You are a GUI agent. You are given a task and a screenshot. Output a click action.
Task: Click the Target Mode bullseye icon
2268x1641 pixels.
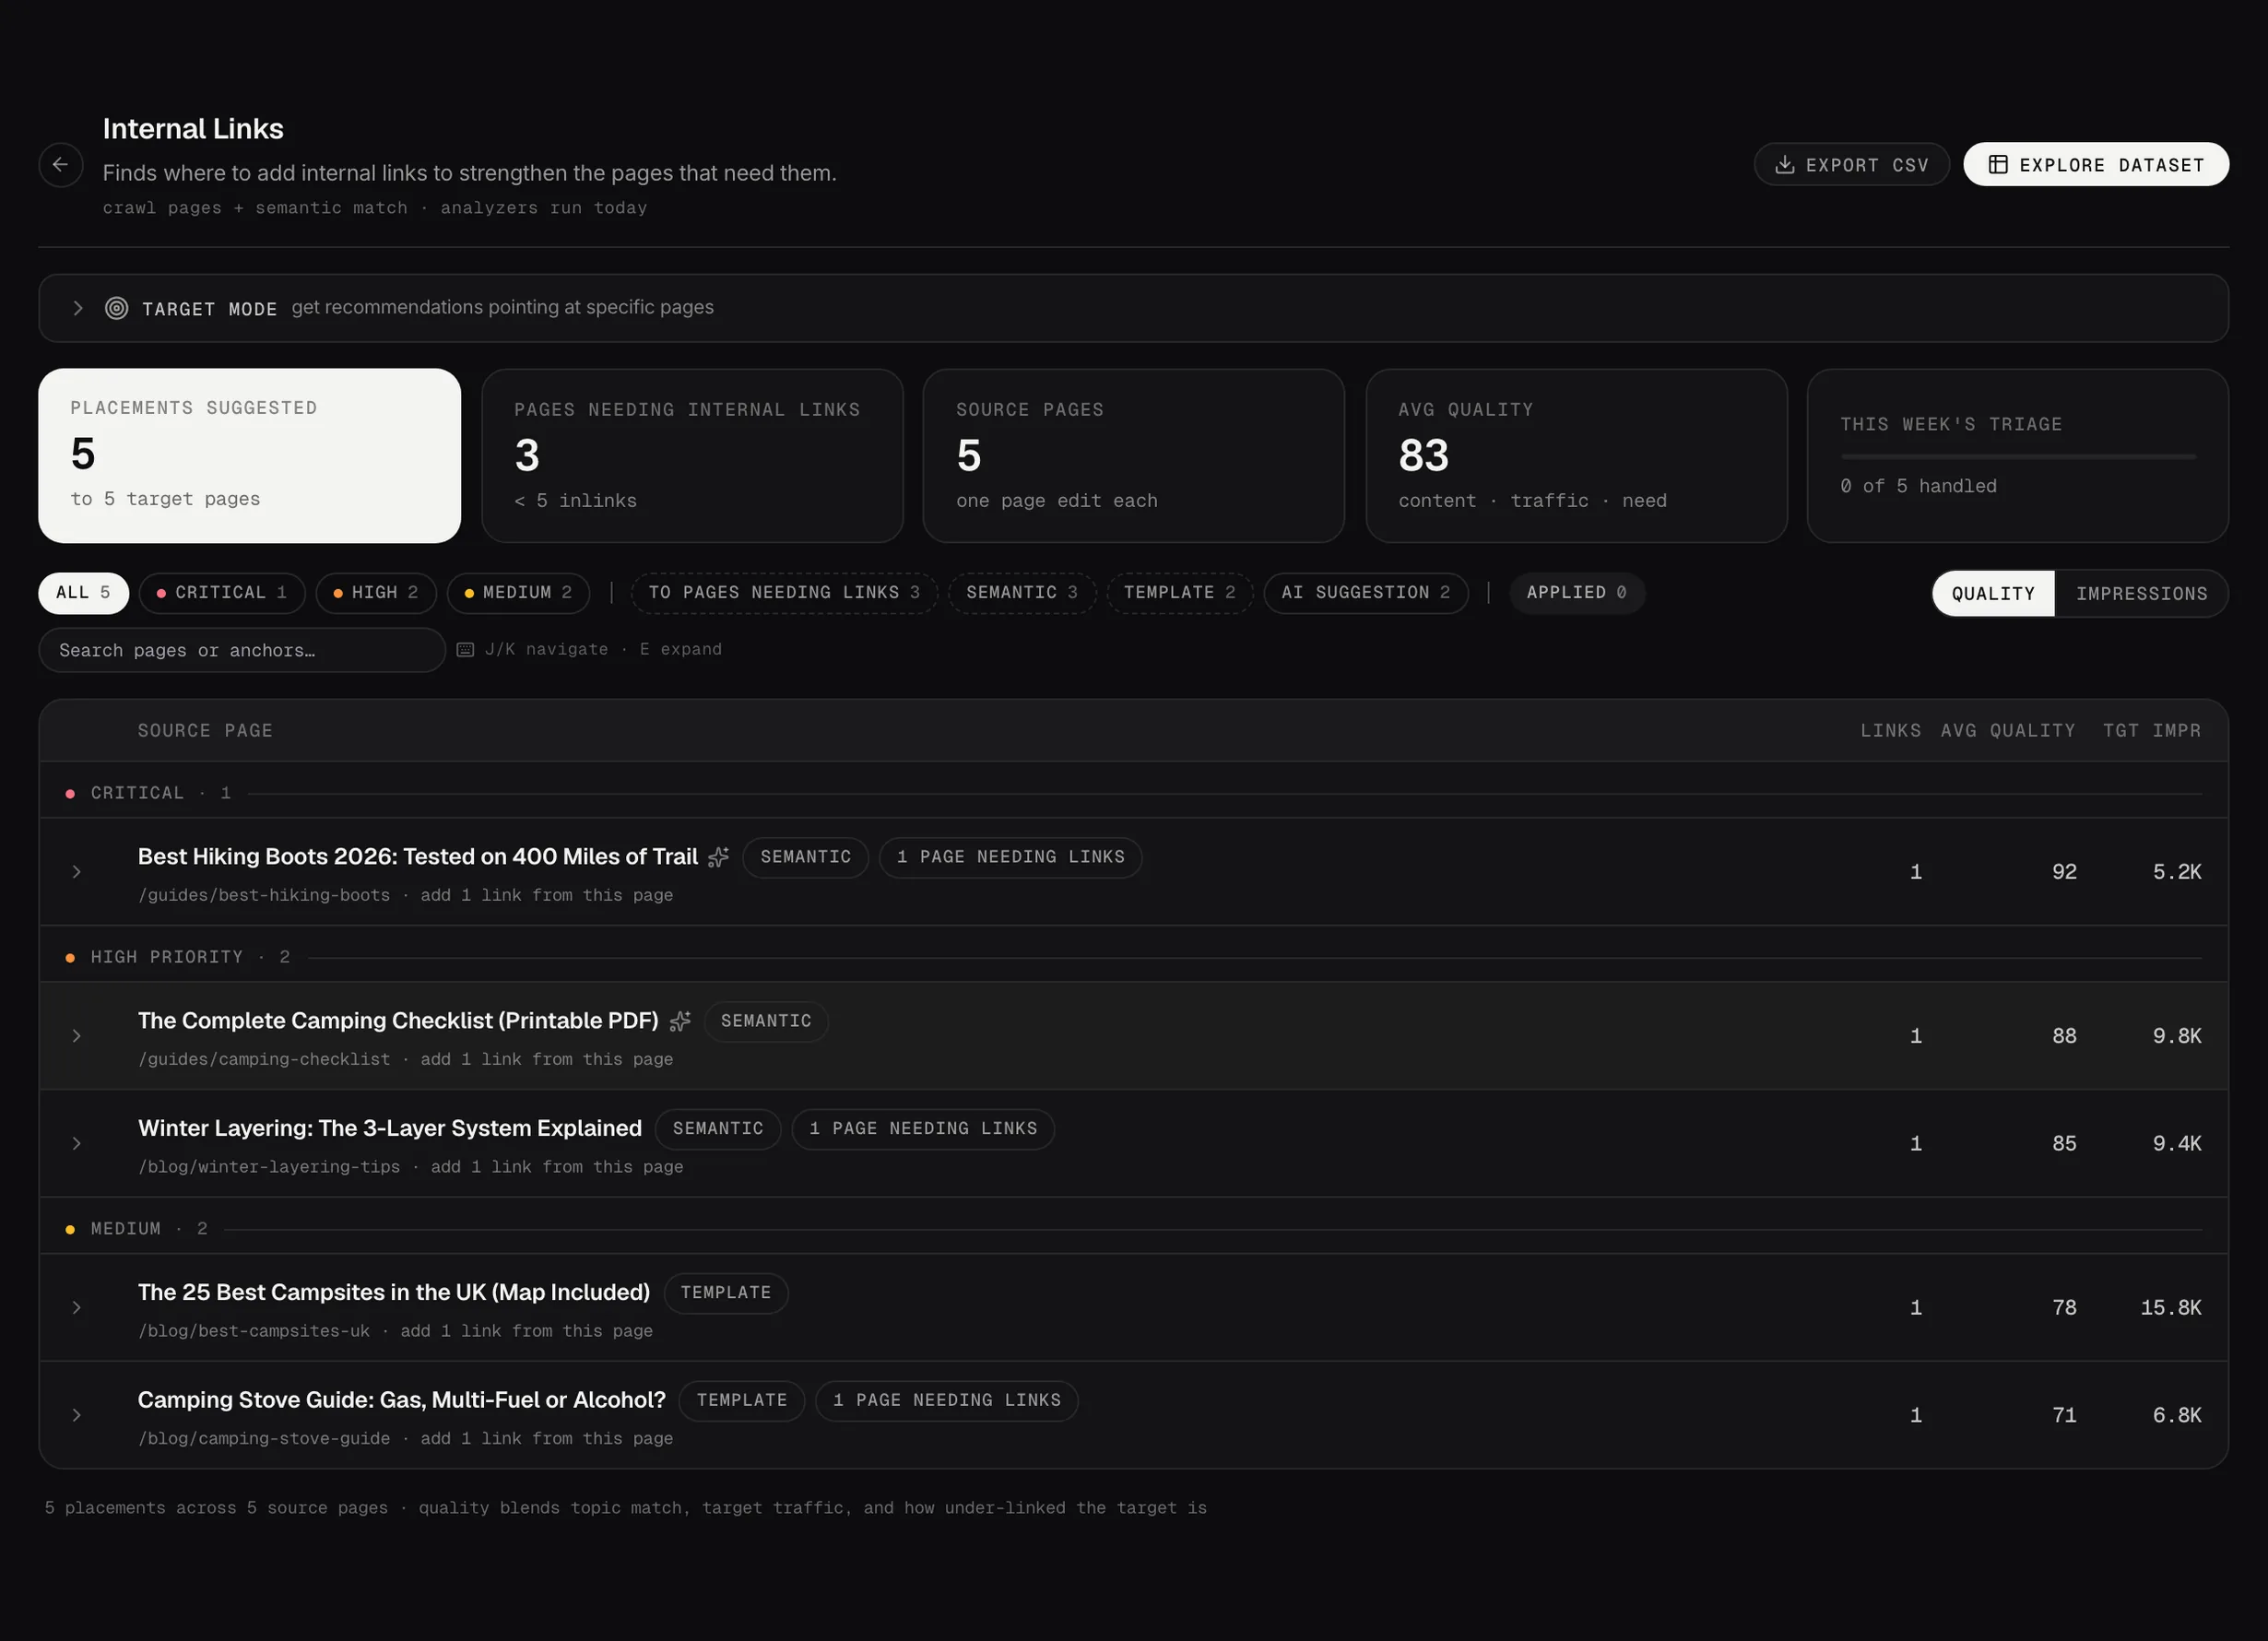(117, 308)
